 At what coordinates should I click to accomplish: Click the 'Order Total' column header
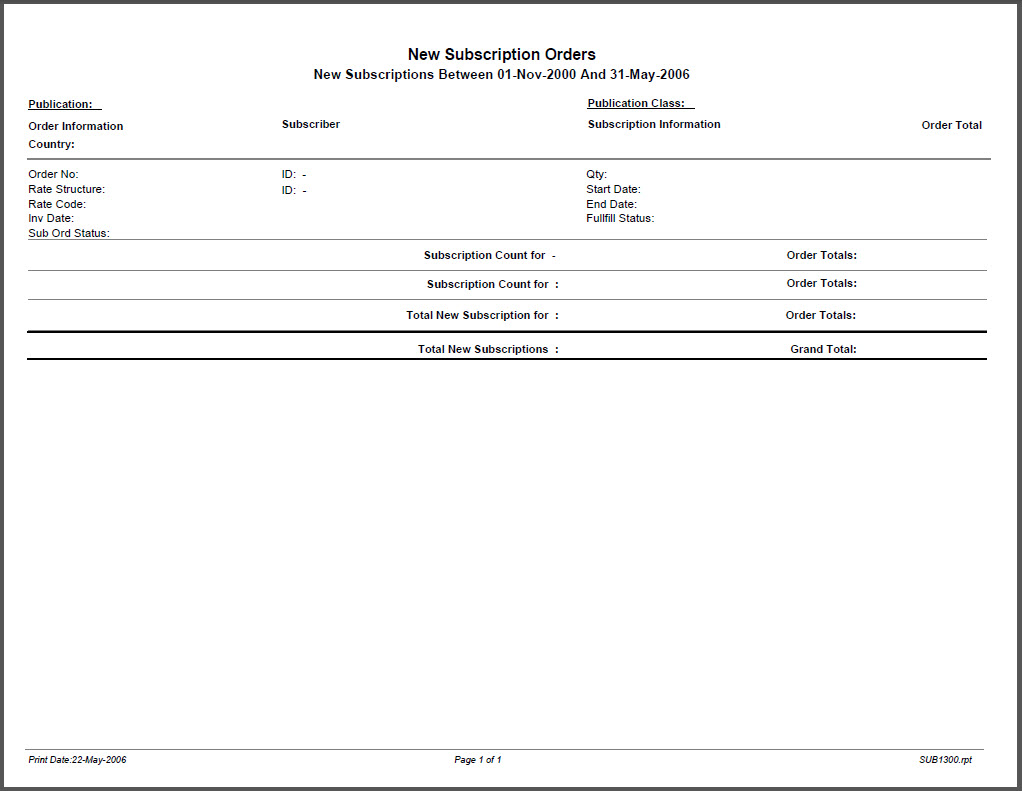coord(952,125)
